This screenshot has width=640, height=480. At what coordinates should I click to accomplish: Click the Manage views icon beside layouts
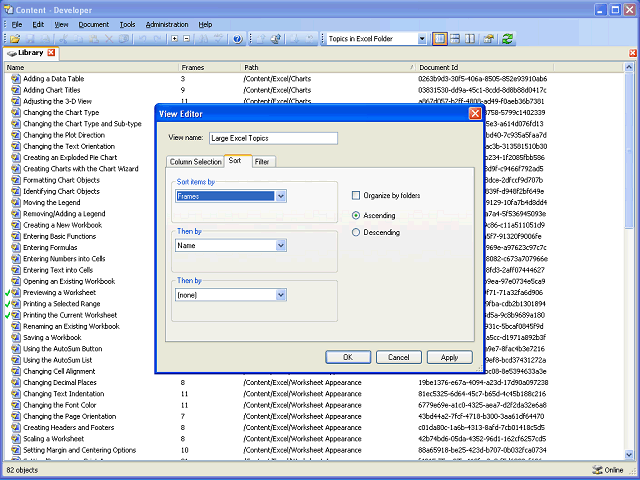pyautogui.click(x=488, y=39)
